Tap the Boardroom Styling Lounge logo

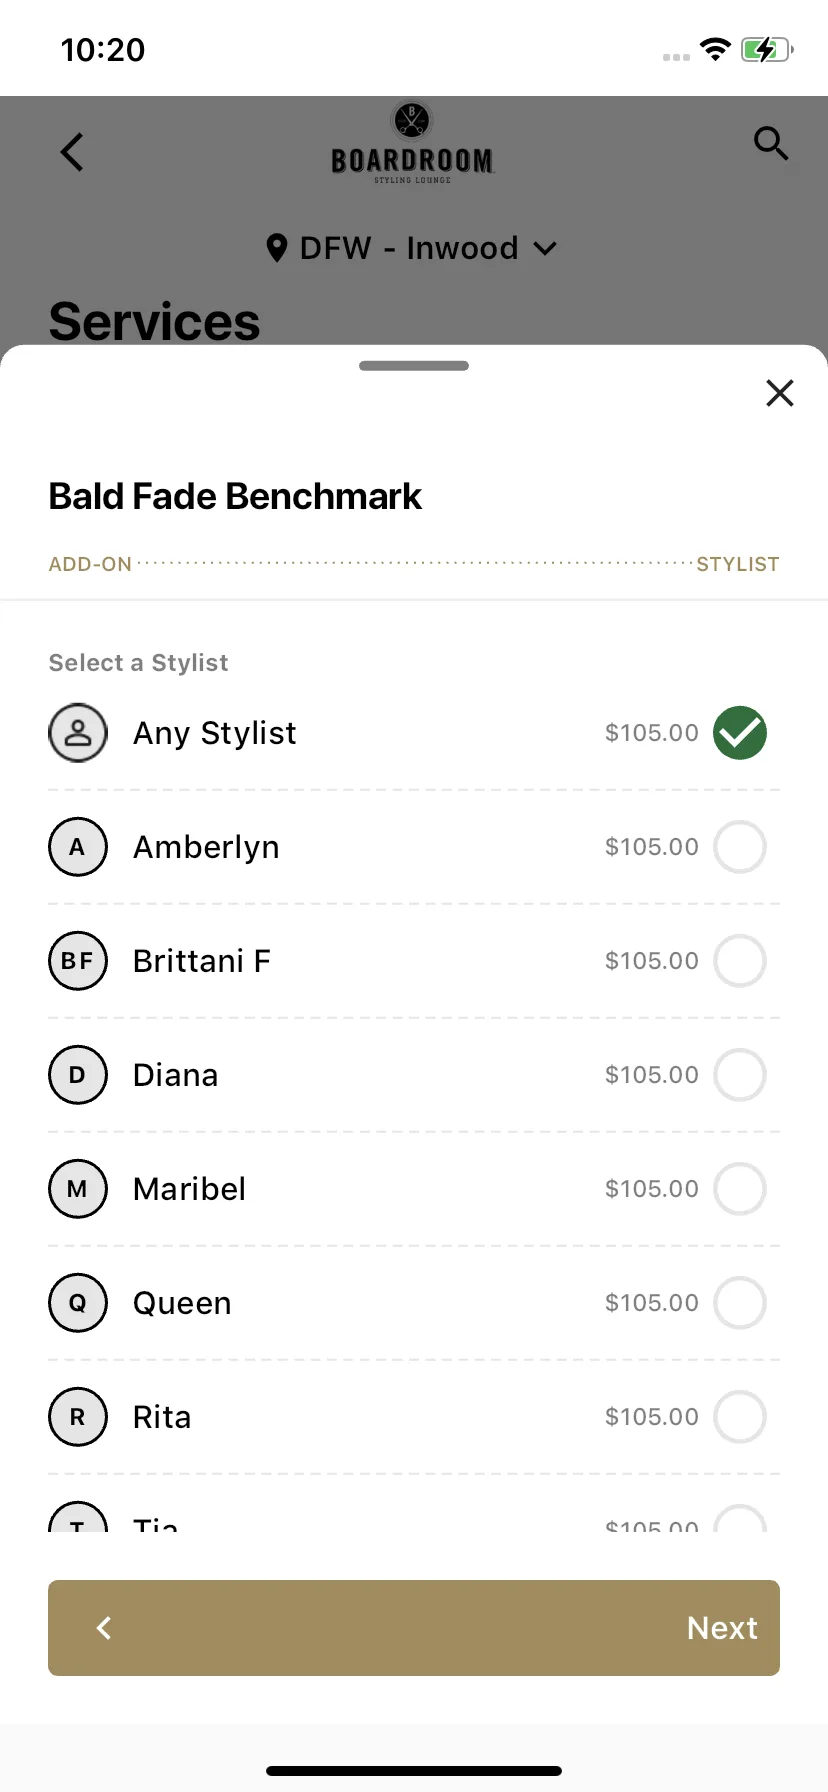coord(412,143)
